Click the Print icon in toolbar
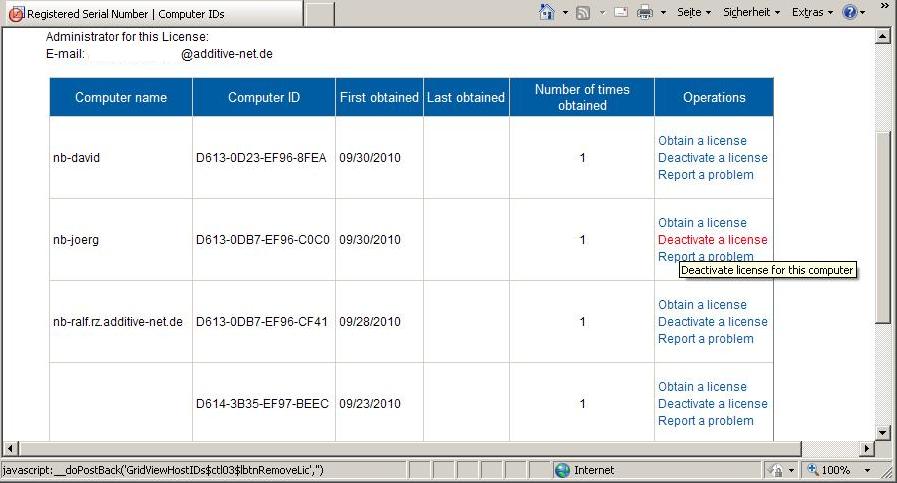897x483 pixels. coord(645,12)
